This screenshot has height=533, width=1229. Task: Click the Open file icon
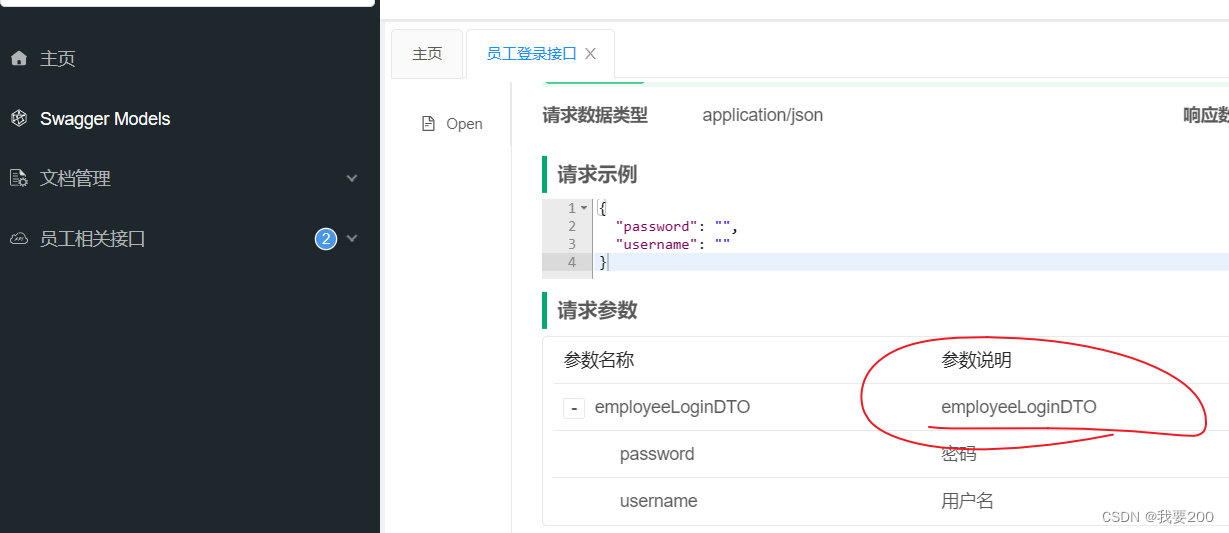428,124
